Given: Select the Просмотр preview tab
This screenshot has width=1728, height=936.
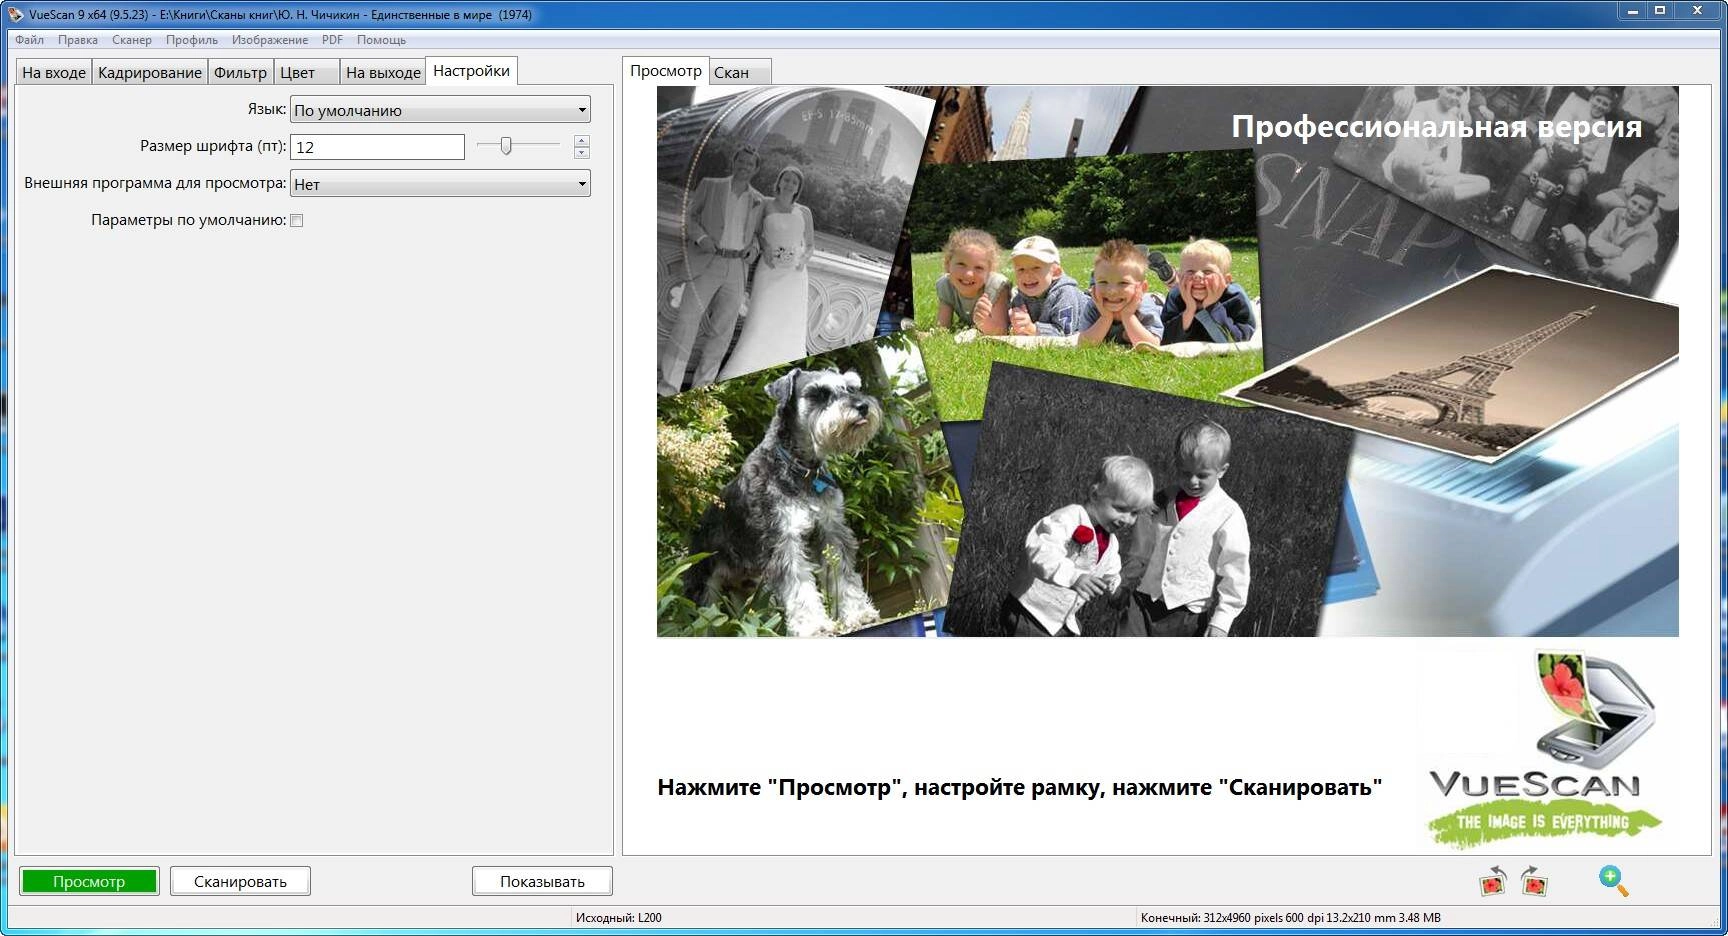Looking at the screenshot, I should pos(666,71).
